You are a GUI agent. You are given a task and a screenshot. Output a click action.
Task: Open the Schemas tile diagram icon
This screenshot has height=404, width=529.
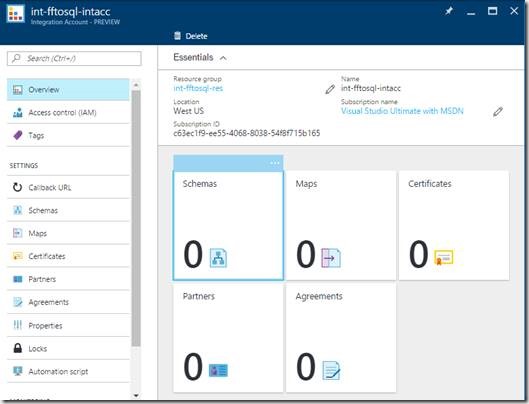[218, 258]
